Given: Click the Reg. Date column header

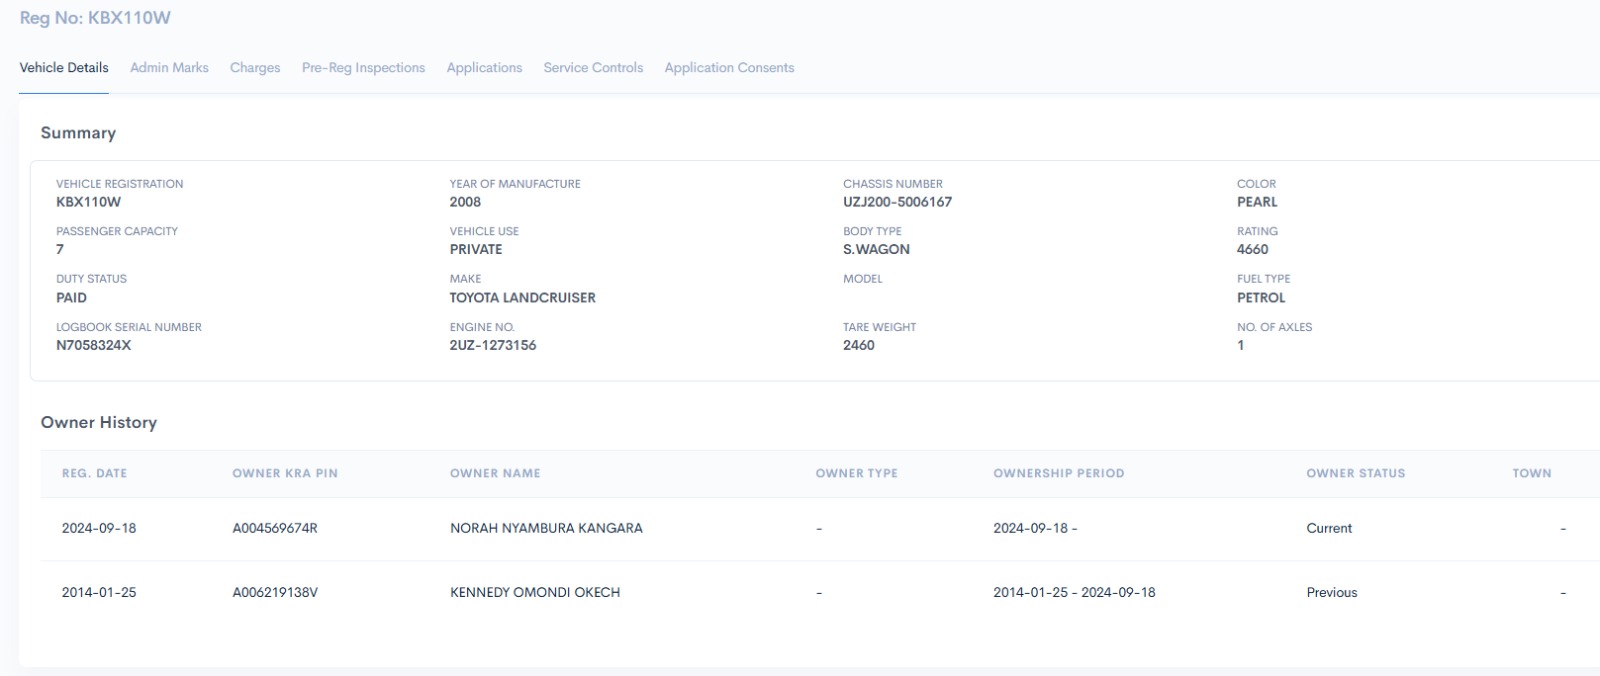Looking at the screenshot, I should pyautogui.click(x=94, y=473).
